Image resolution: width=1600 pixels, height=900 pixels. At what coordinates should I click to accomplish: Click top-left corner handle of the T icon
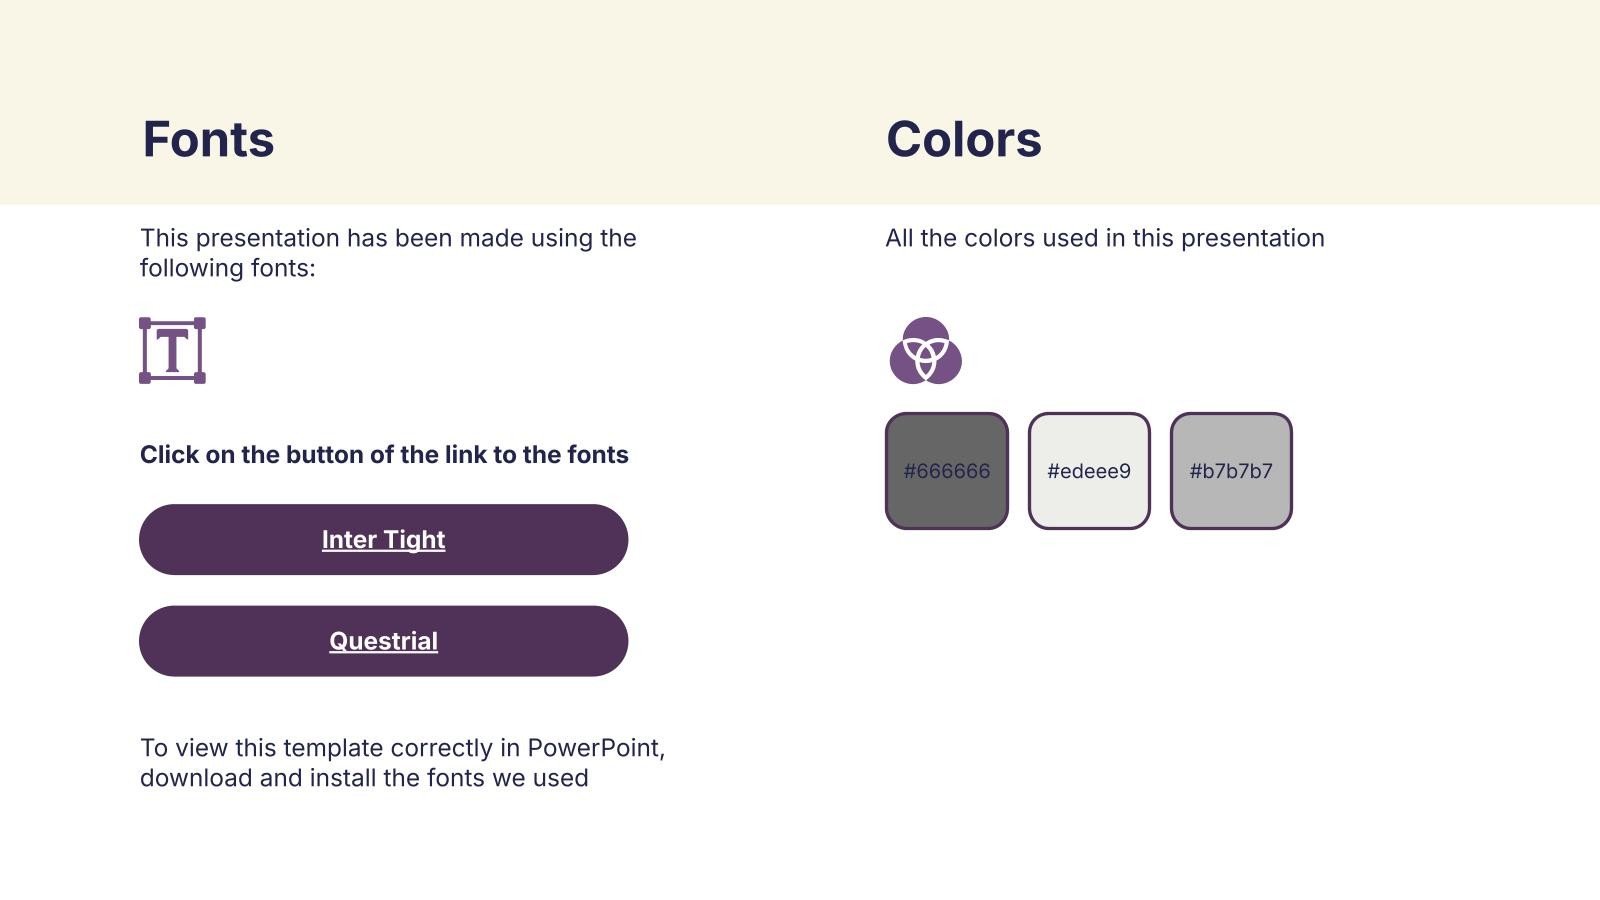(x=145, y=323)
